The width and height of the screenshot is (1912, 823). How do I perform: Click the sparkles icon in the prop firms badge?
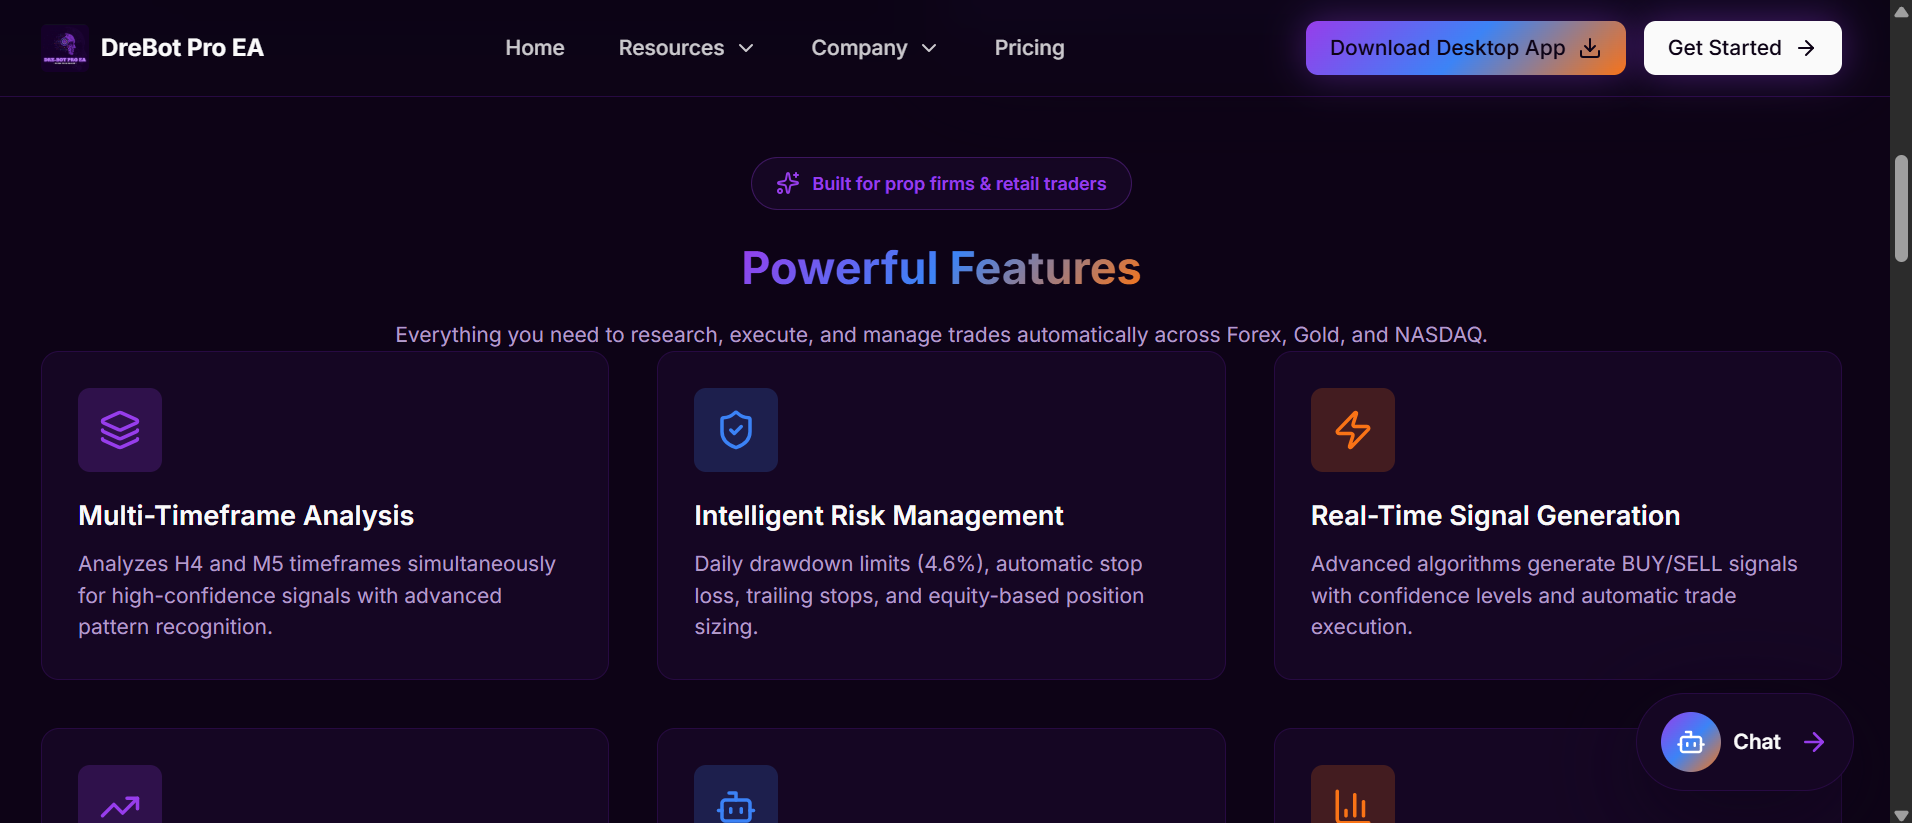pos(788,183)
